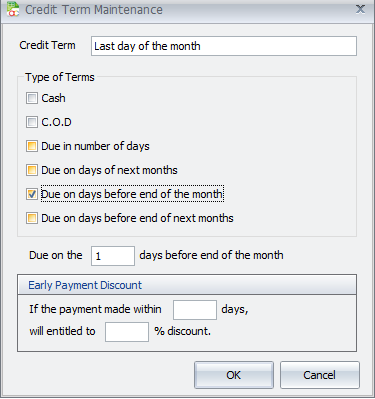Confirm with the OK button

[234, 375]
